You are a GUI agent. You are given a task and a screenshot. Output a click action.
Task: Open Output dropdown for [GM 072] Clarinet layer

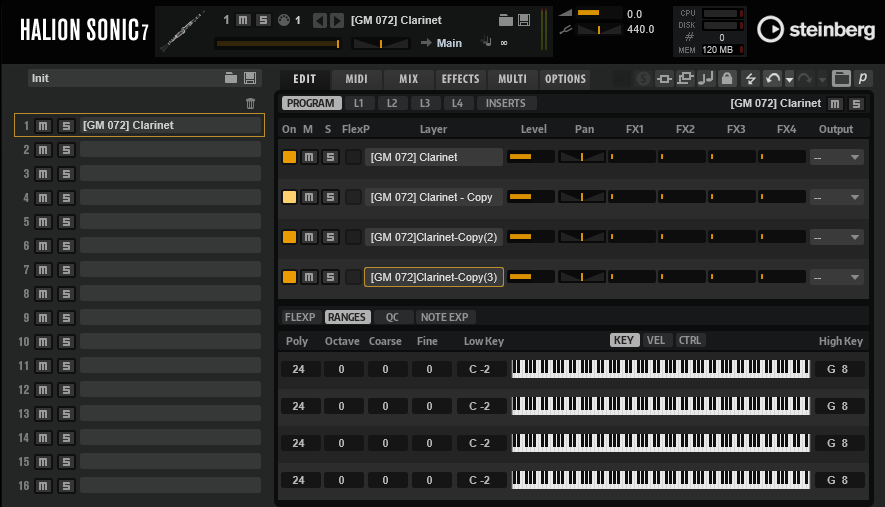836,158
